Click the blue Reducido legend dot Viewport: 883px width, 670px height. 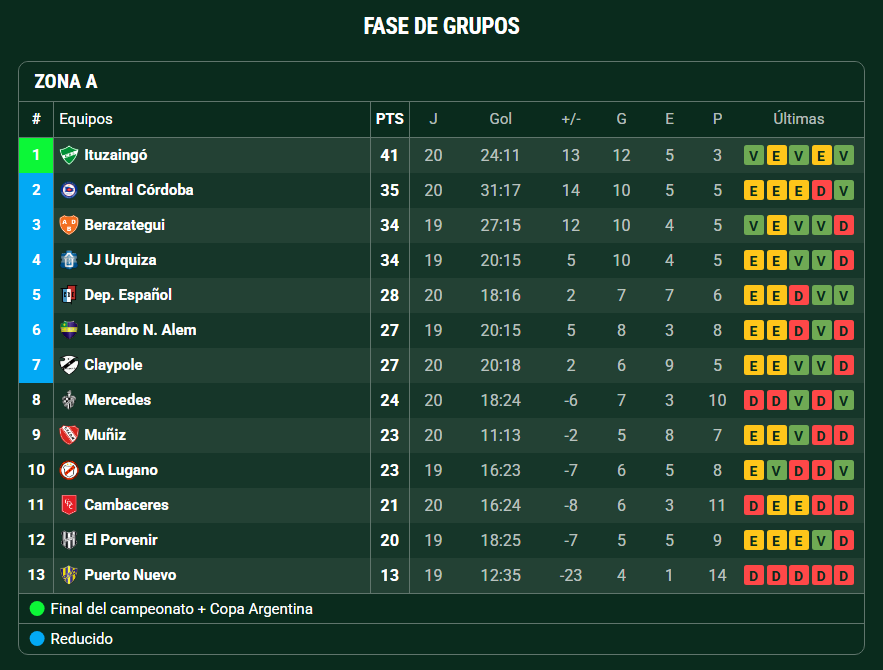click(37, 638)
